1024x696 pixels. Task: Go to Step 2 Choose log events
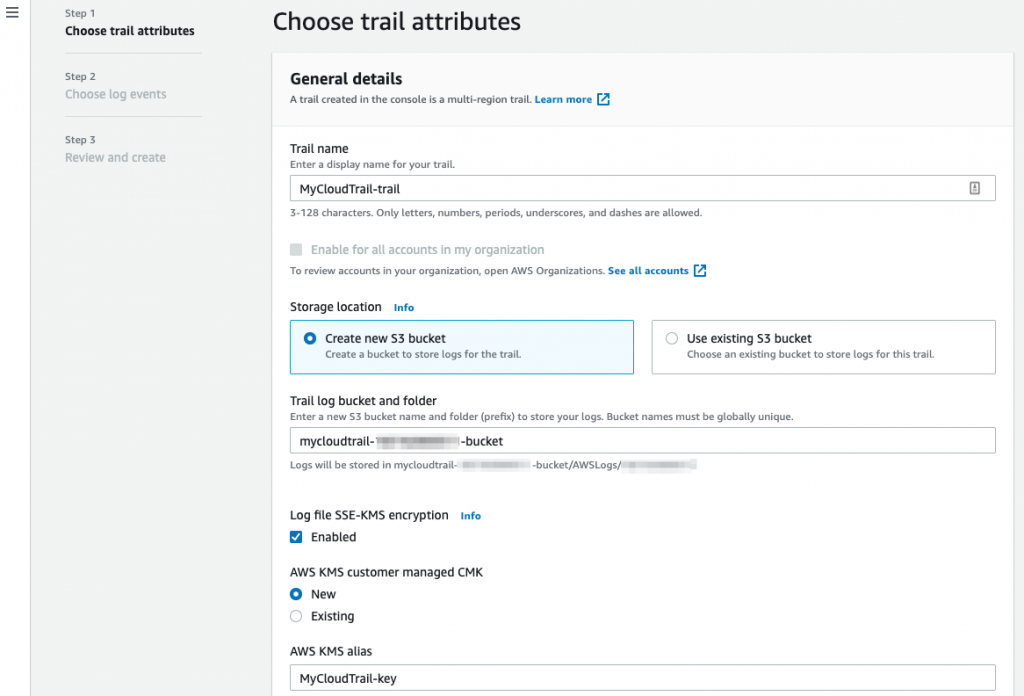click(116, 94)
